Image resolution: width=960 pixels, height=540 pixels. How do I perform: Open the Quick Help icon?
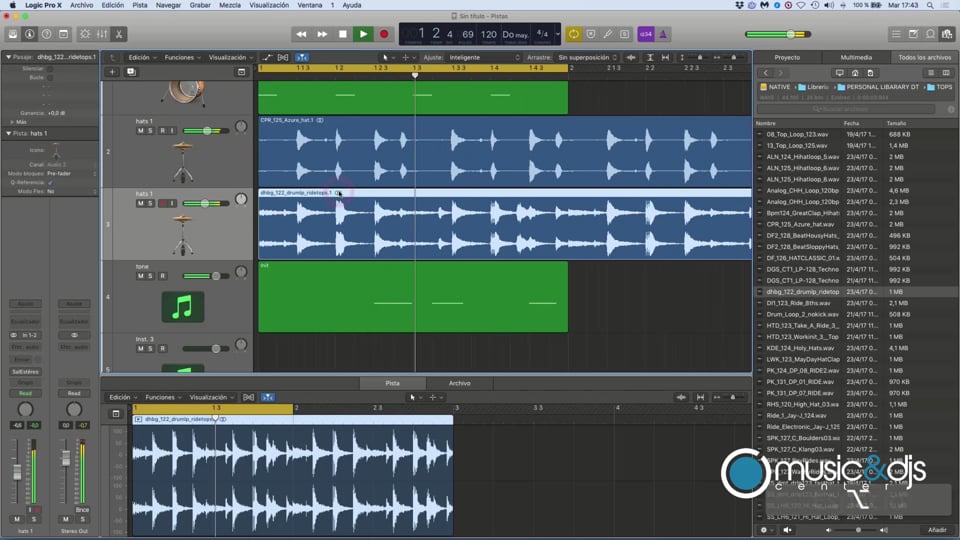[47, 34]
